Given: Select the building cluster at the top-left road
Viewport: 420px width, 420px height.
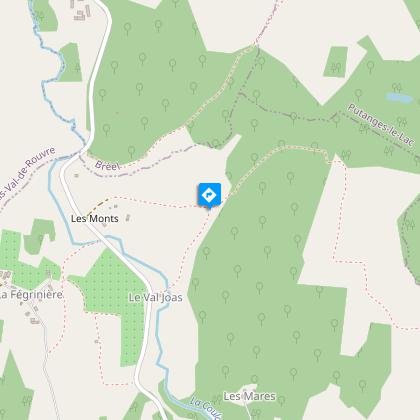Looking at the screenshot, I should pos(81,11).
